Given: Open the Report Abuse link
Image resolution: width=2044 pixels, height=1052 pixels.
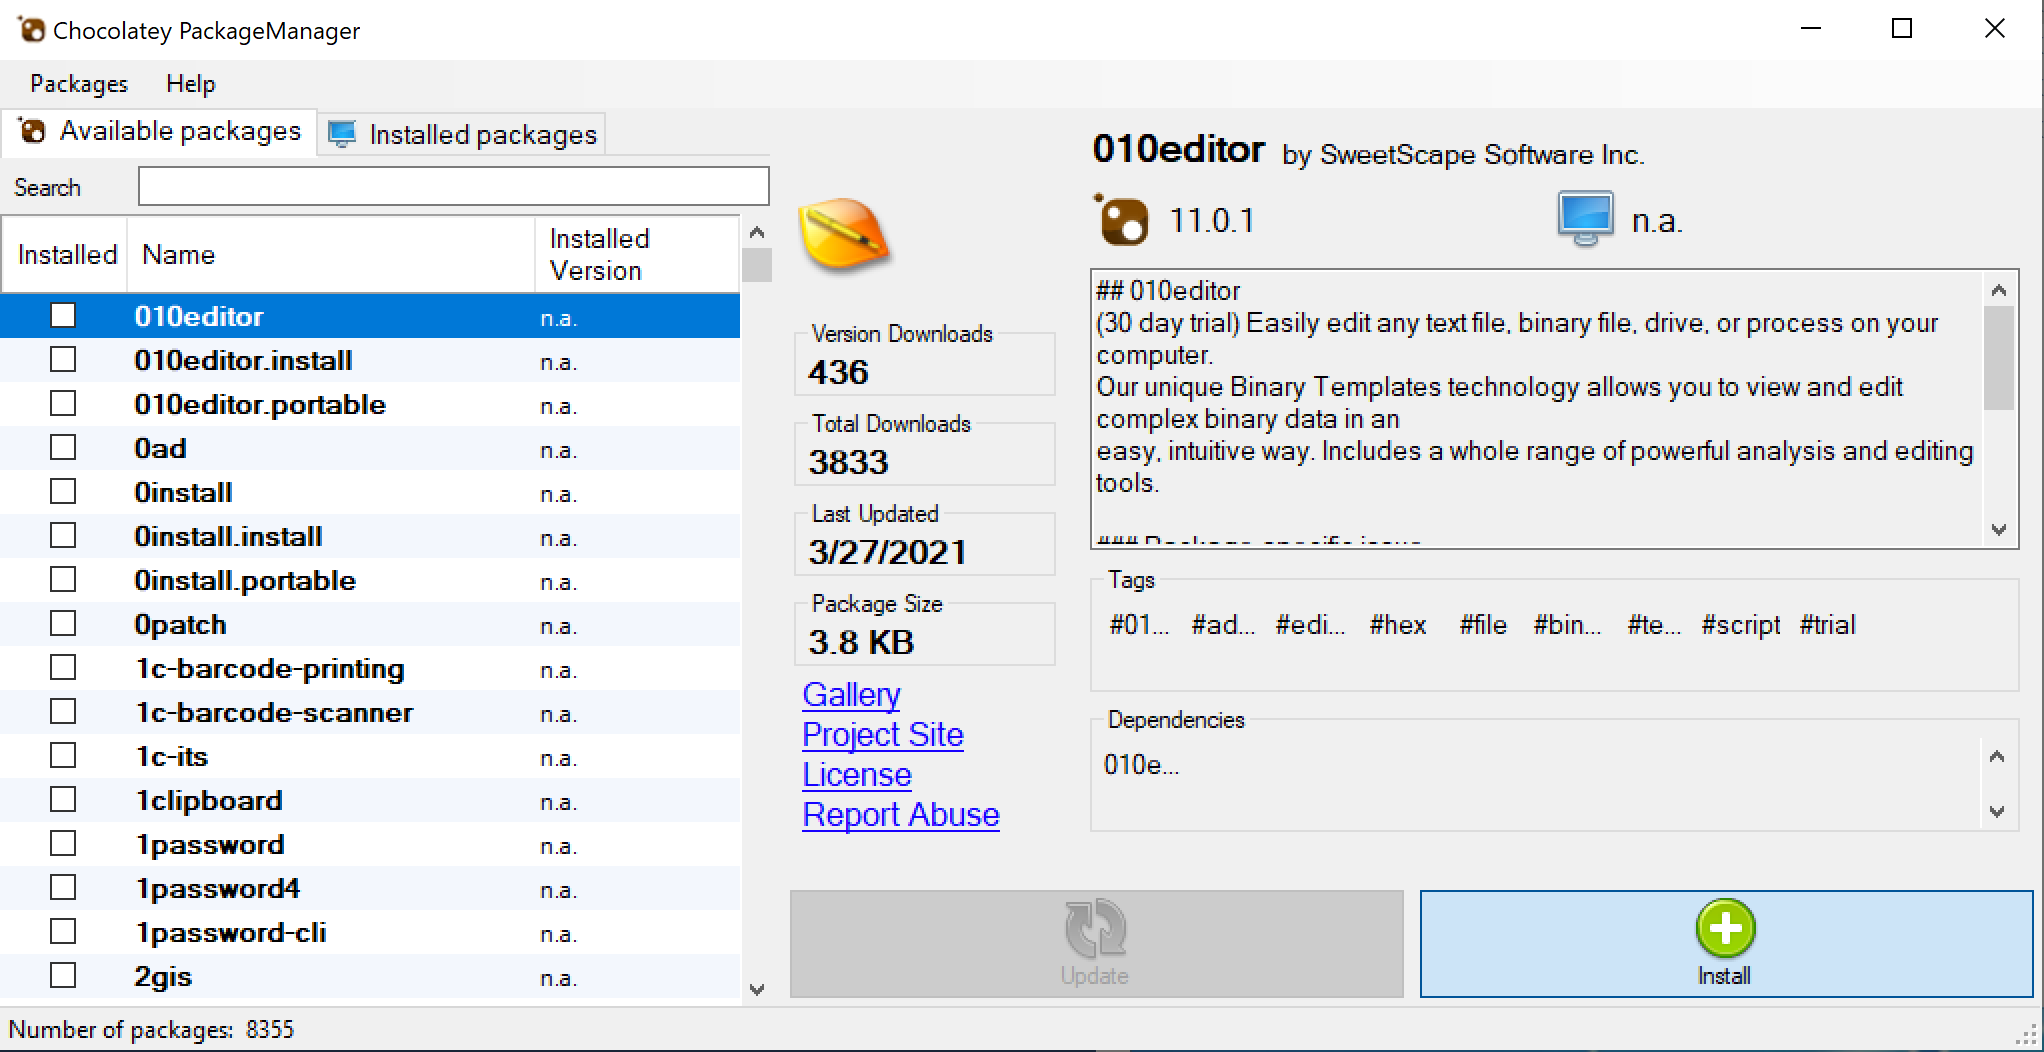Looking at the screenshot, I should pos(901,814).
